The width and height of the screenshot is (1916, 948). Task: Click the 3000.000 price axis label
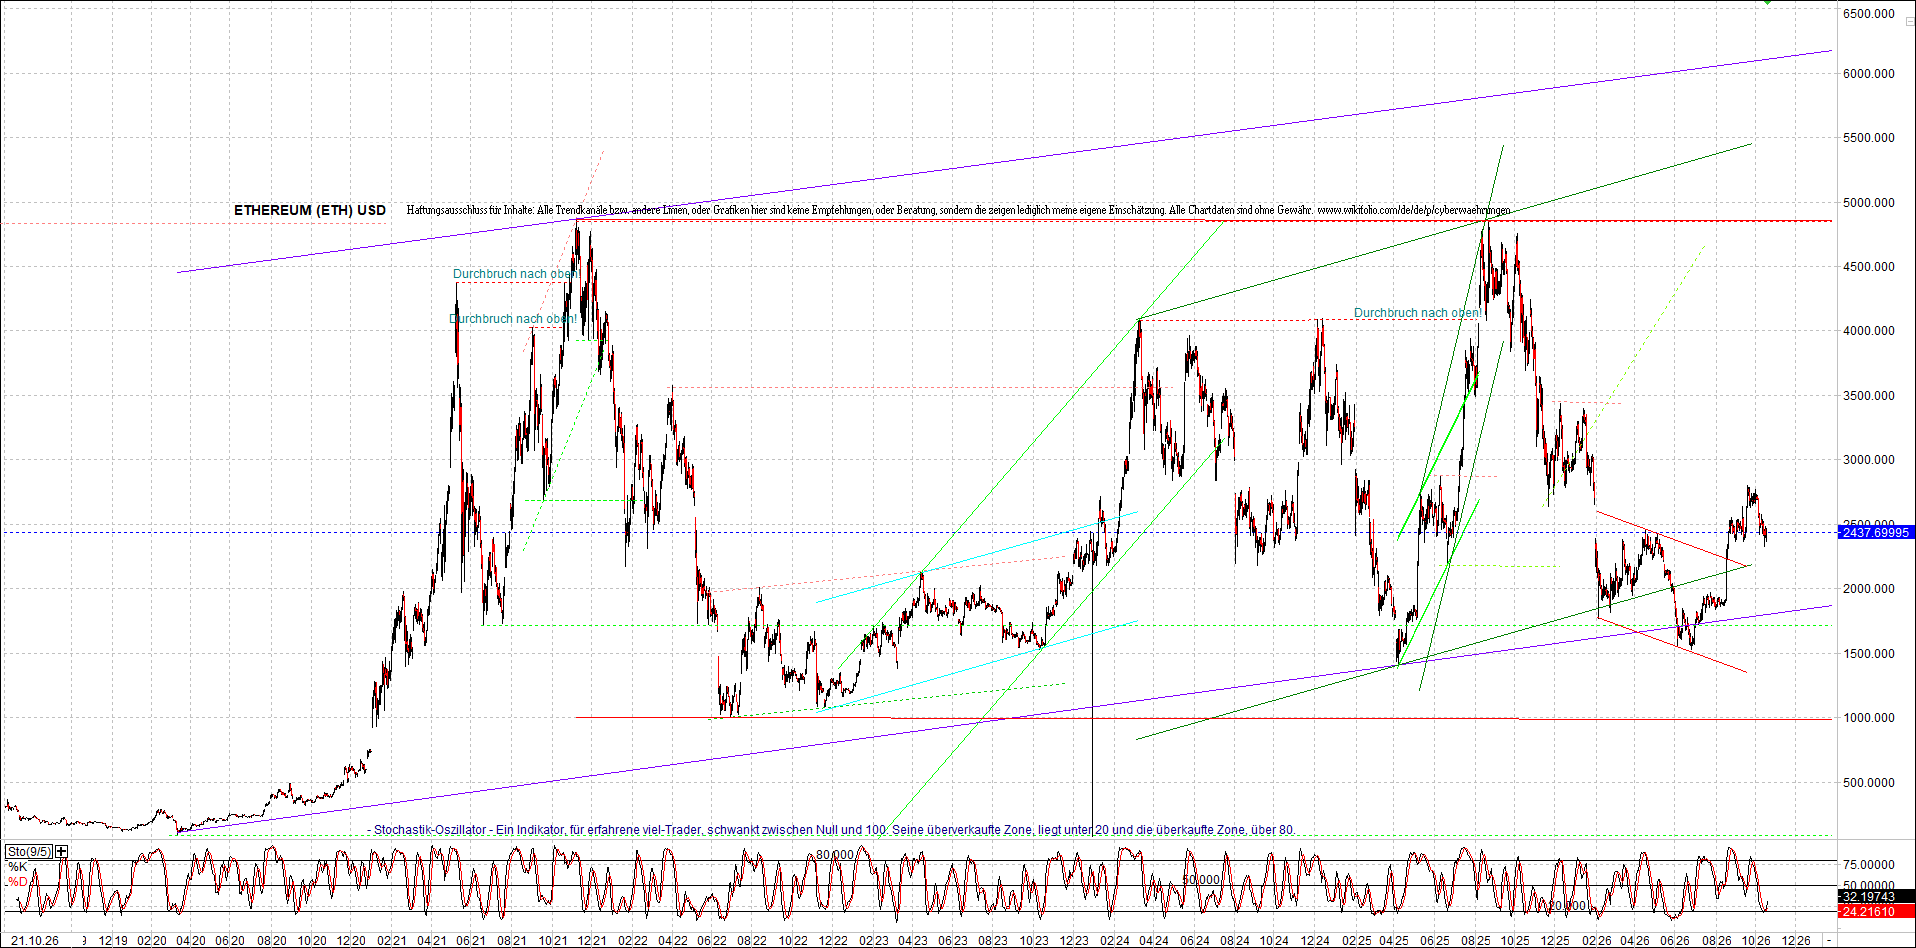1869,460
